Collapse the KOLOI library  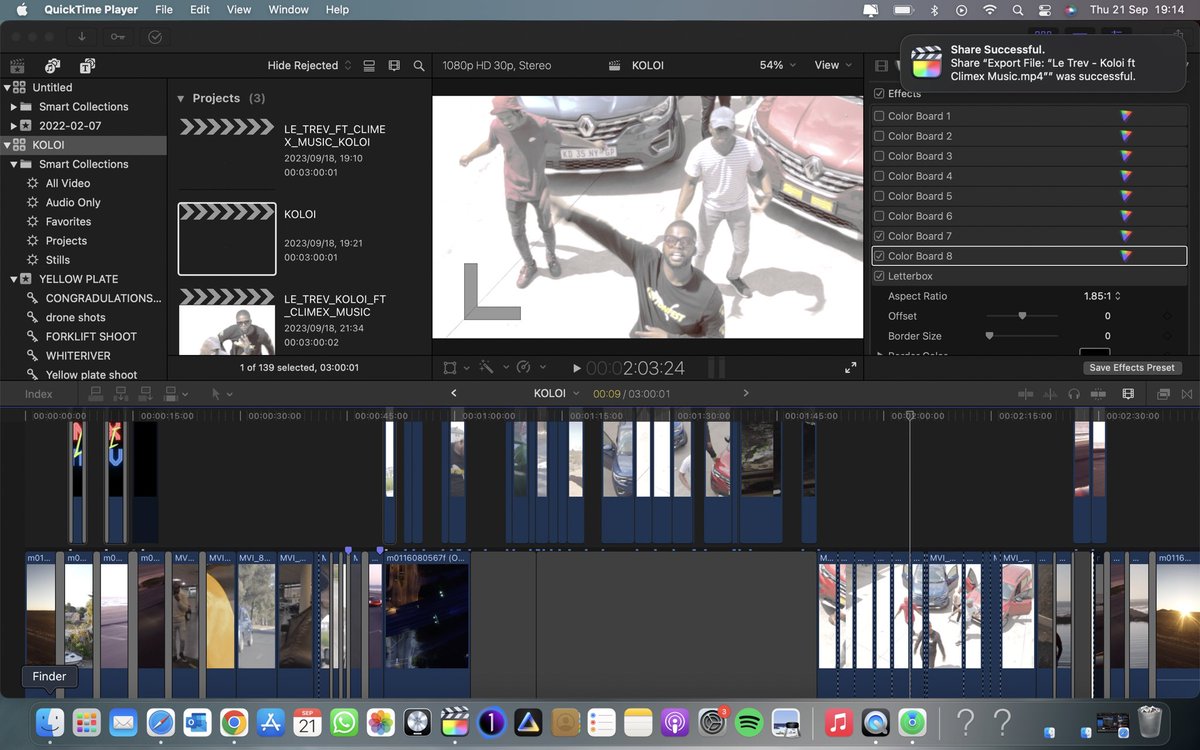pos(8,145)
